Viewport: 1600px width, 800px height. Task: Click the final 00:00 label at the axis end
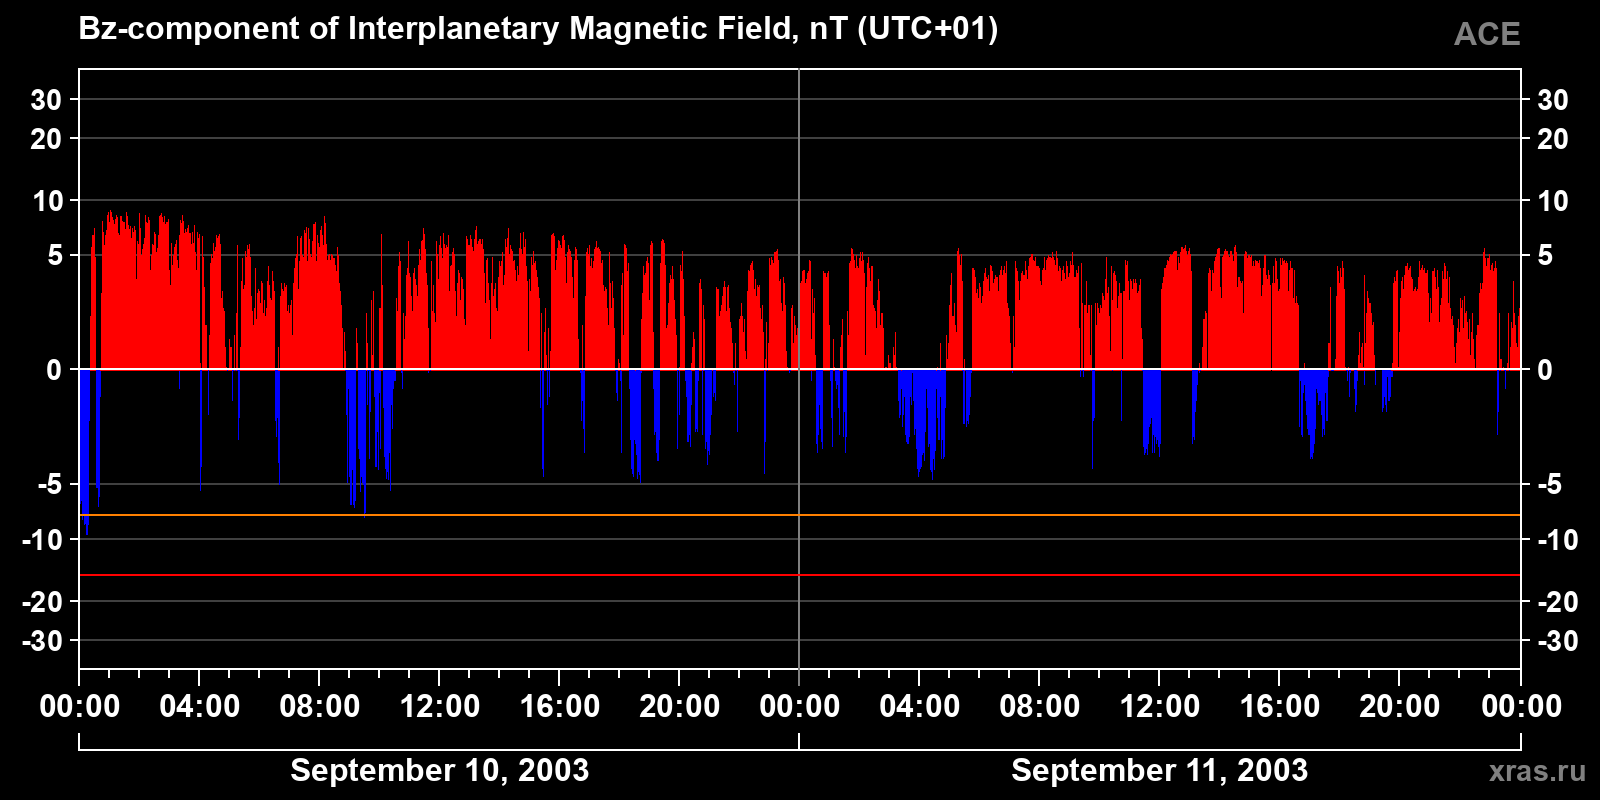pos(1521,707)
